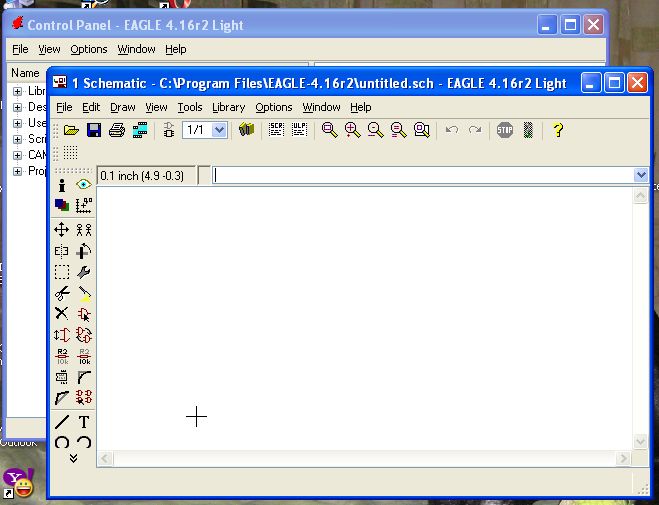Select the Add part tool
The width and height of the screenshot is (659, 505).
click(84, 314)
